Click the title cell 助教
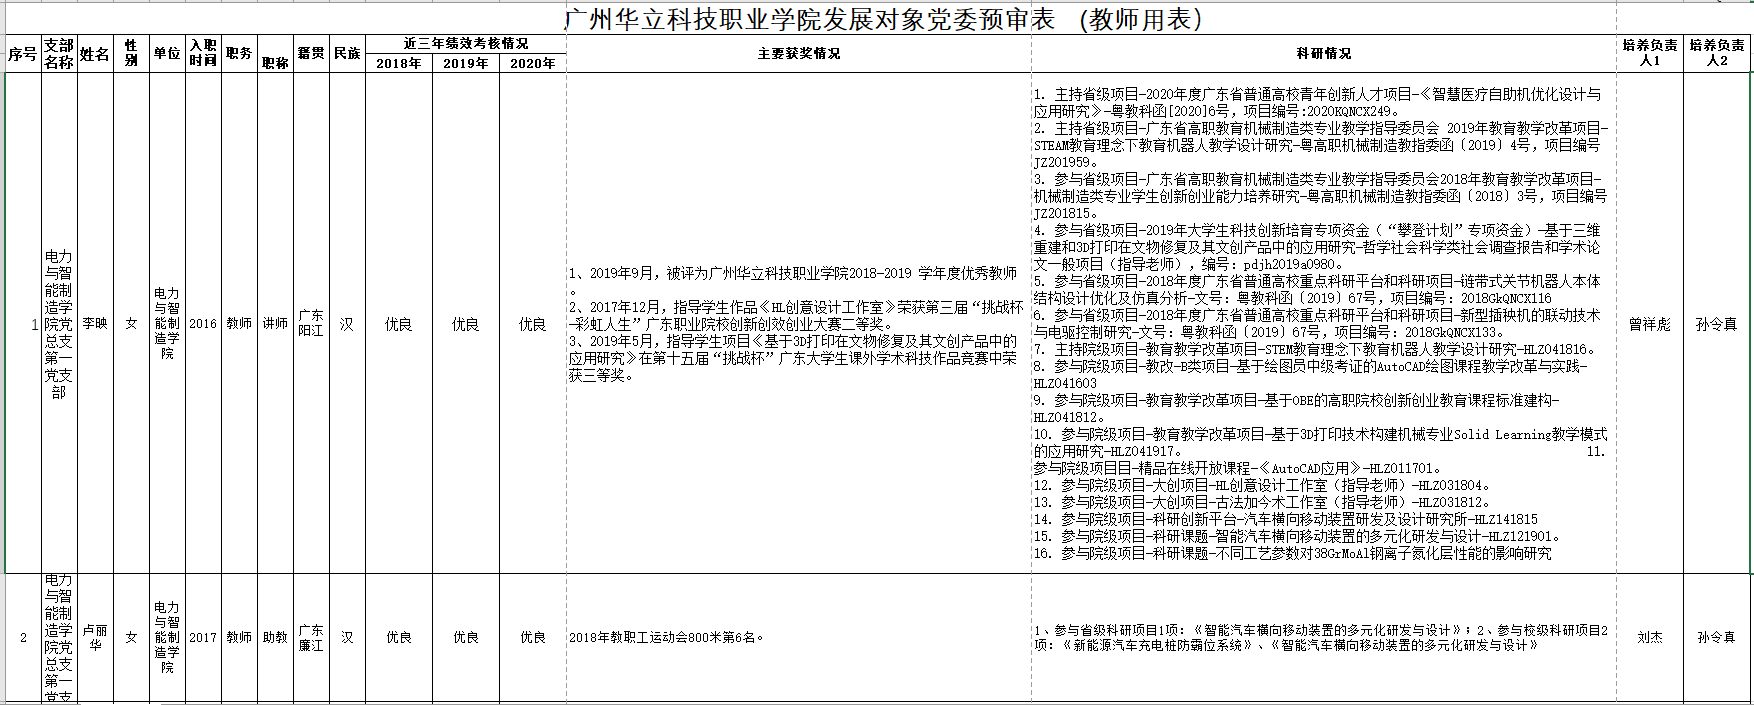 pos(275,638)
